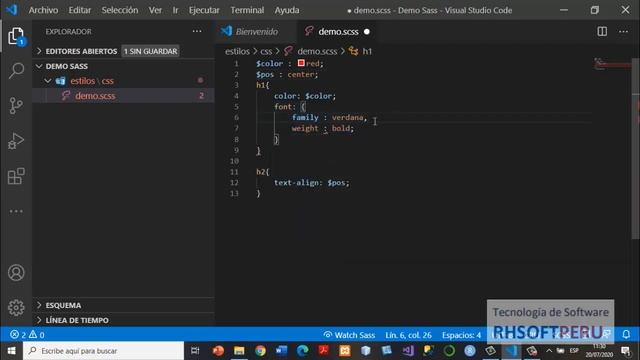
Task: Open the Extensions view
Action: 16,176
